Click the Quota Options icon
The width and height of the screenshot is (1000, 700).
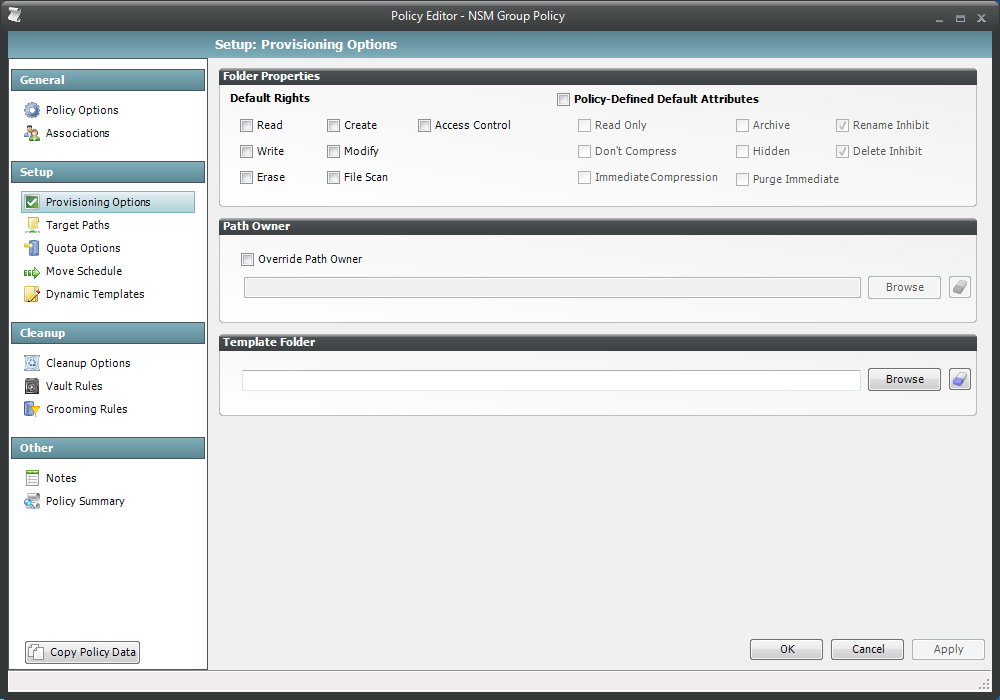tap(32, 248)
